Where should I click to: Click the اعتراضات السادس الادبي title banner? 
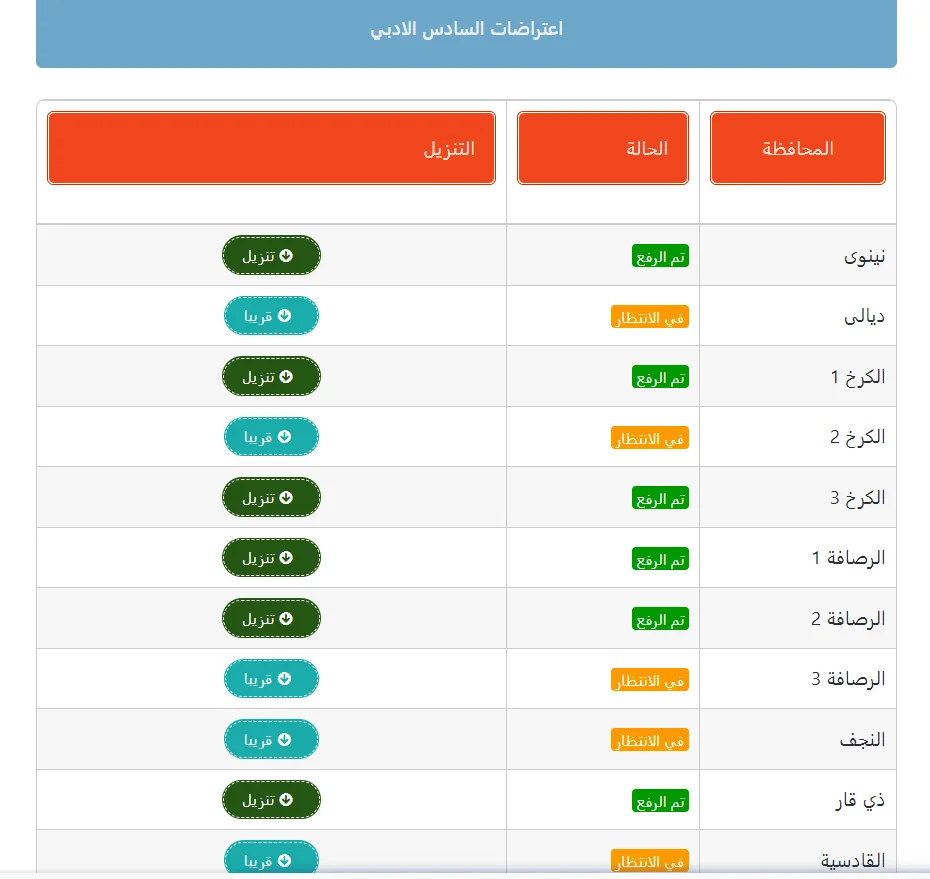point(466,30)
